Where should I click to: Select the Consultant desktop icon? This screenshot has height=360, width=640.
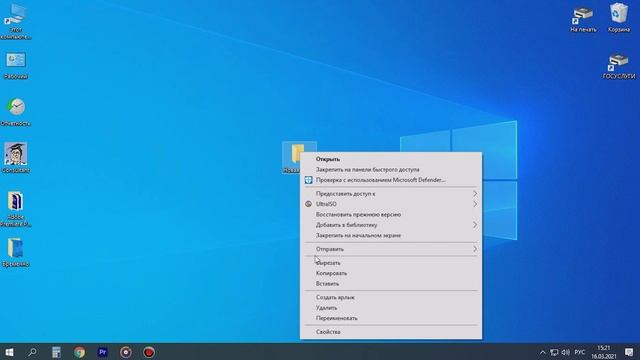pos(16,158)
